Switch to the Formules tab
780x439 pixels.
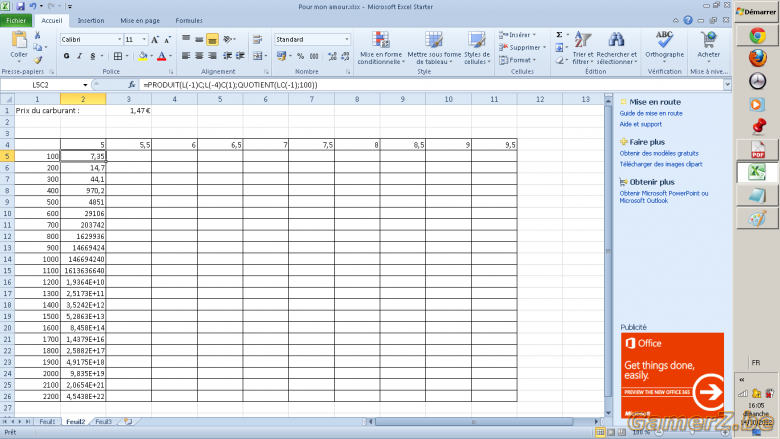coord(189,20)
